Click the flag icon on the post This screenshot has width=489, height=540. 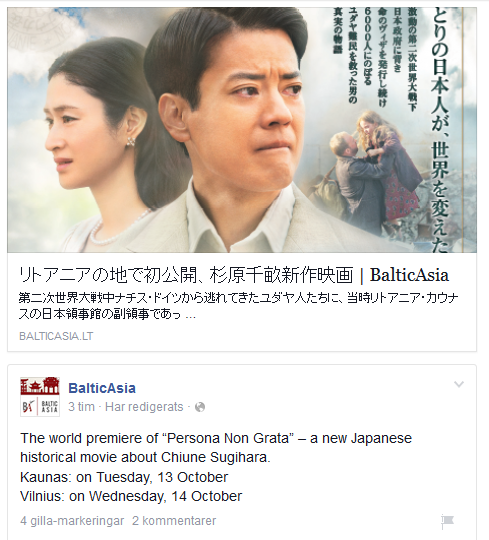[x=447, y=522]
